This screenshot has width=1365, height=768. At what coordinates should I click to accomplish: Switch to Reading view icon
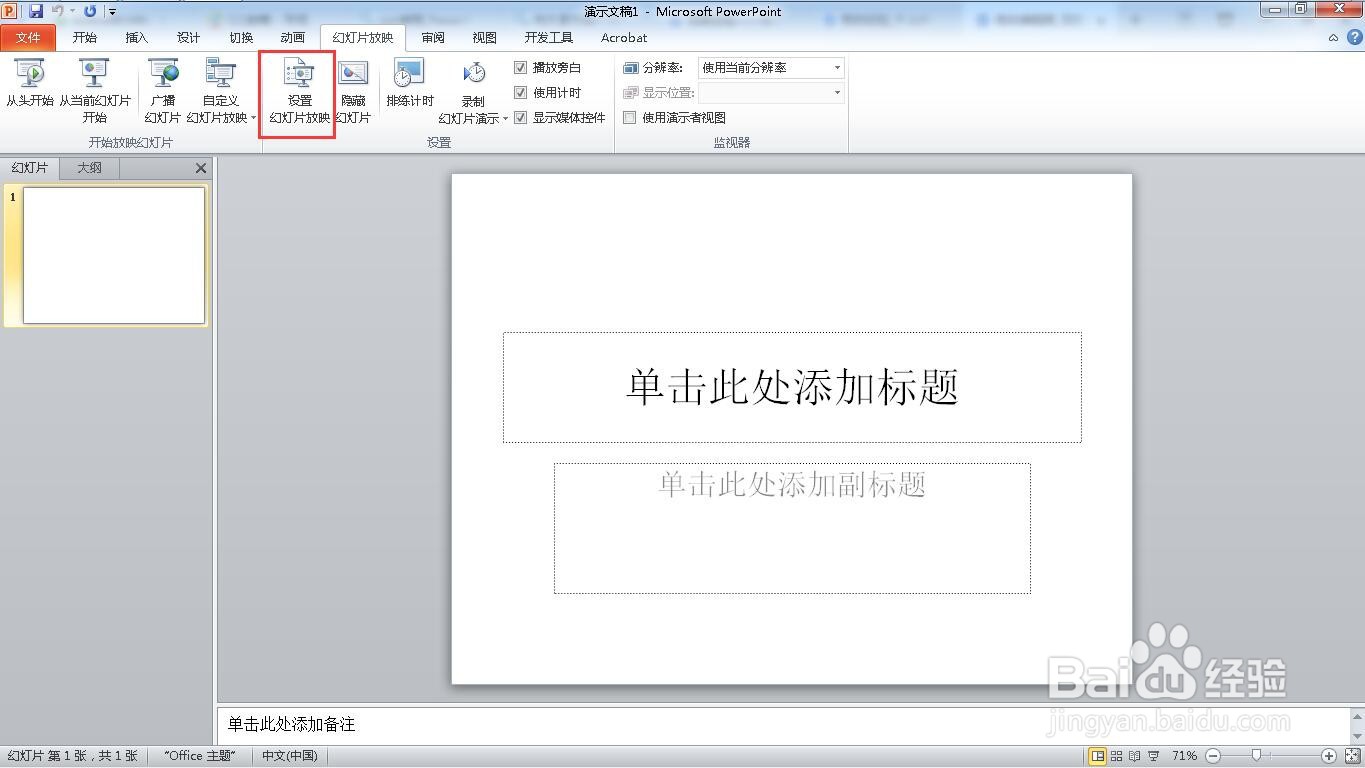tap(1135, 756)
